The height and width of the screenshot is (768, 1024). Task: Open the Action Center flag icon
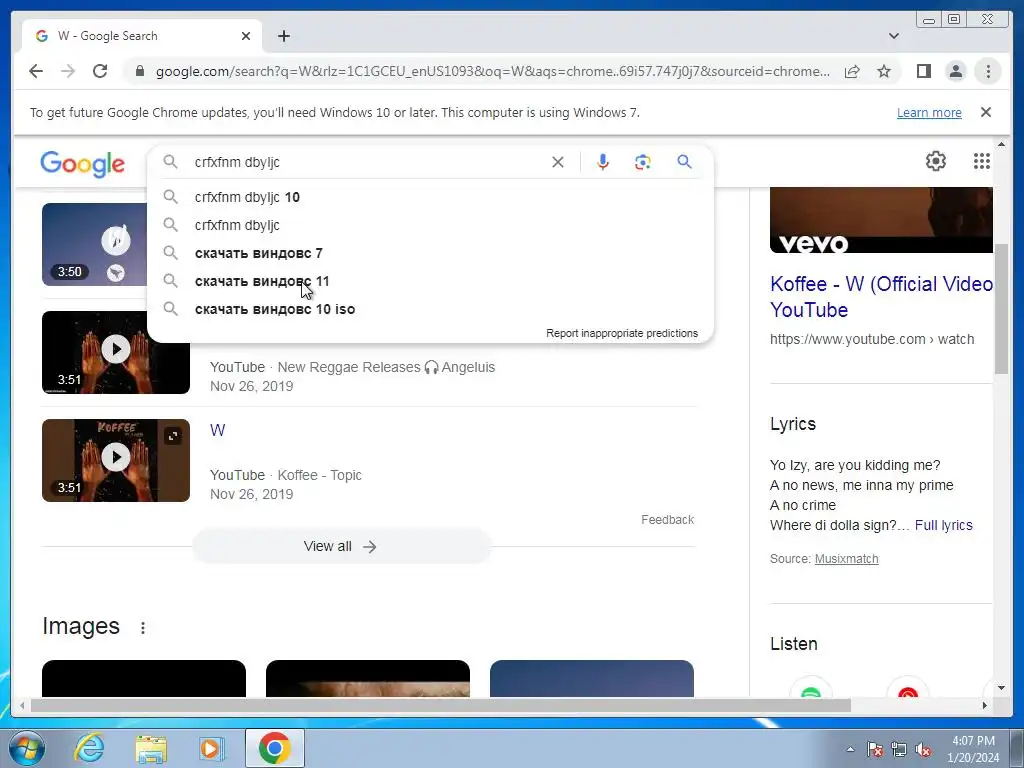(x=875, y=749)
